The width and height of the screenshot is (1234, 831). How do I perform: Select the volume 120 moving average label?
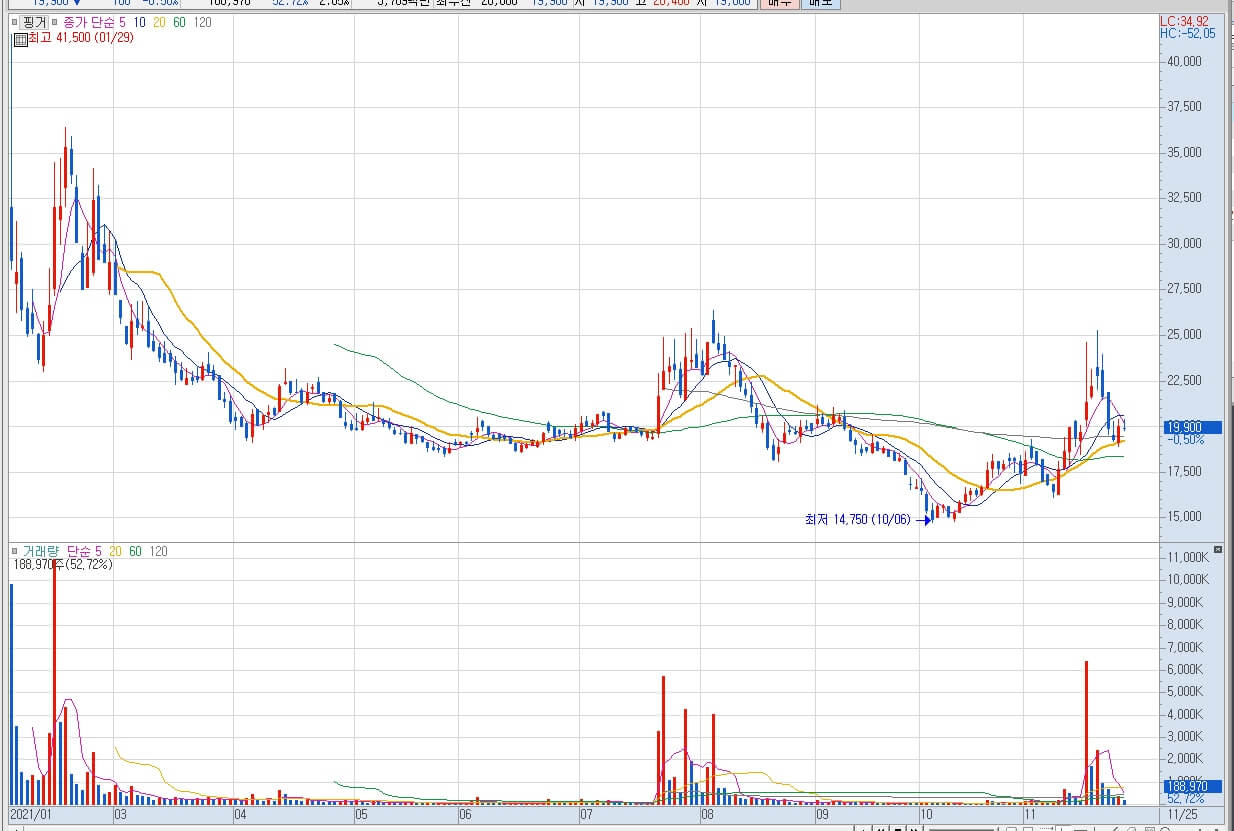(x=158, y=551)
